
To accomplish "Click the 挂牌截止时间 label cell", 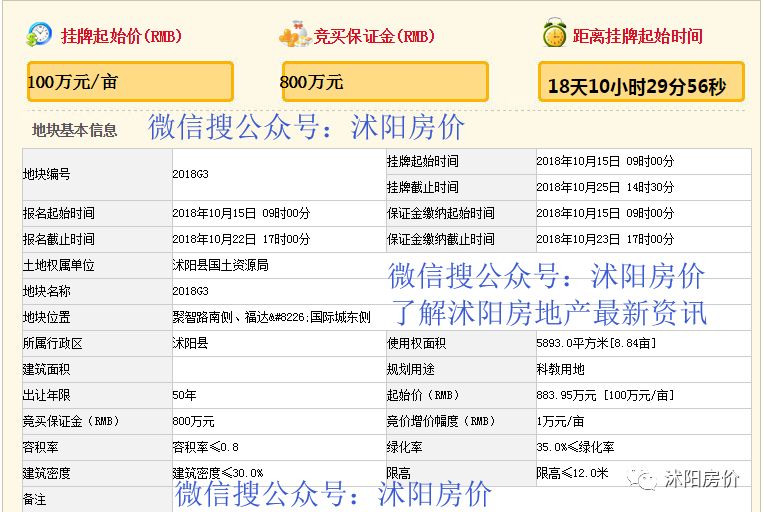I will [x=461, y=187].
